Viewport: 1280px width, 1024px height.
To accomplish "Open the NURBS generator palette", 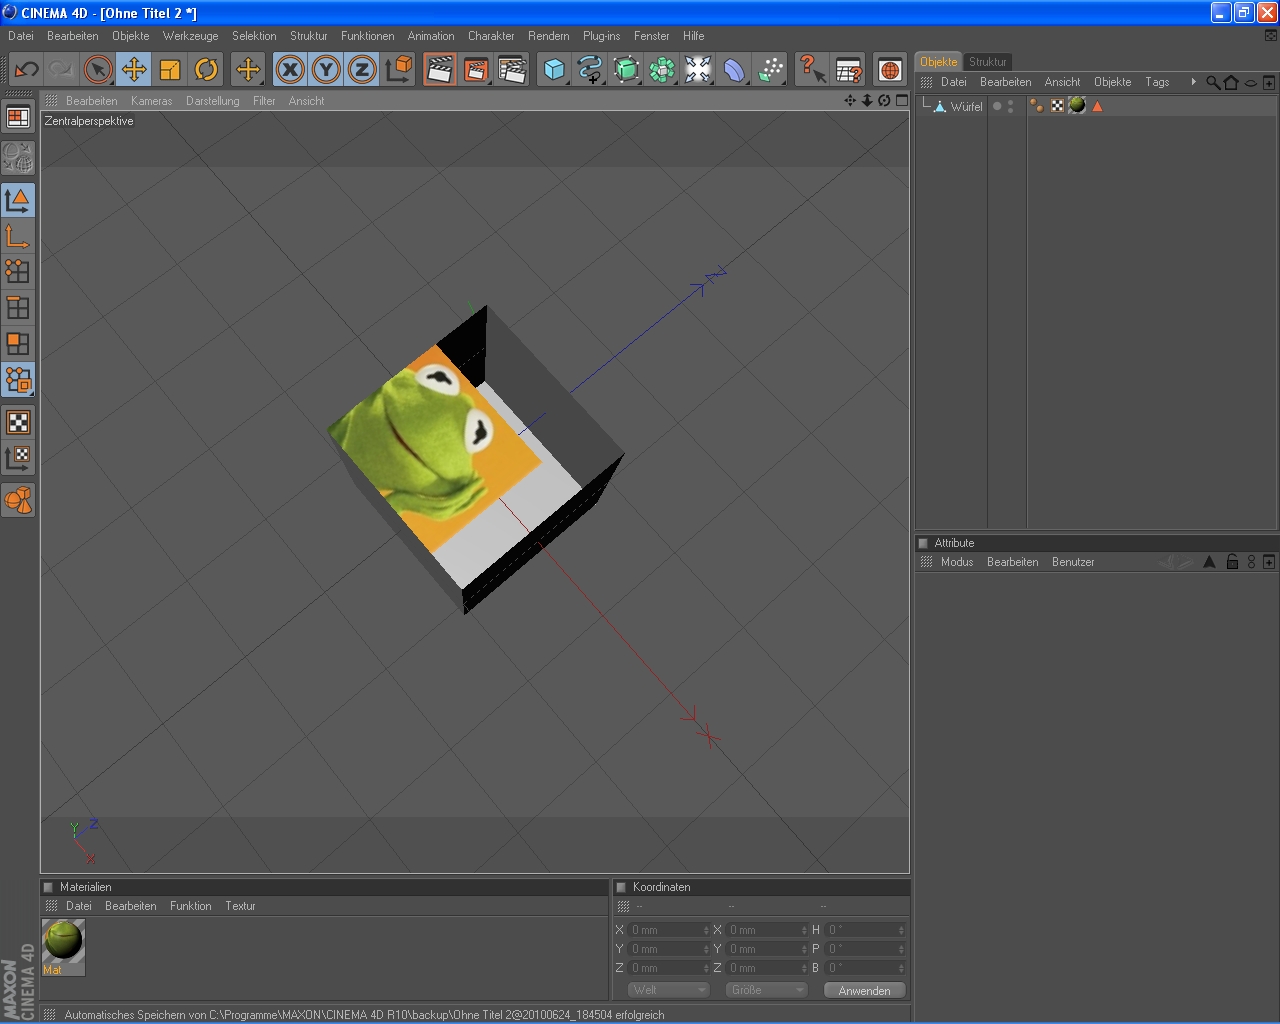I will (x=626, y=69).
